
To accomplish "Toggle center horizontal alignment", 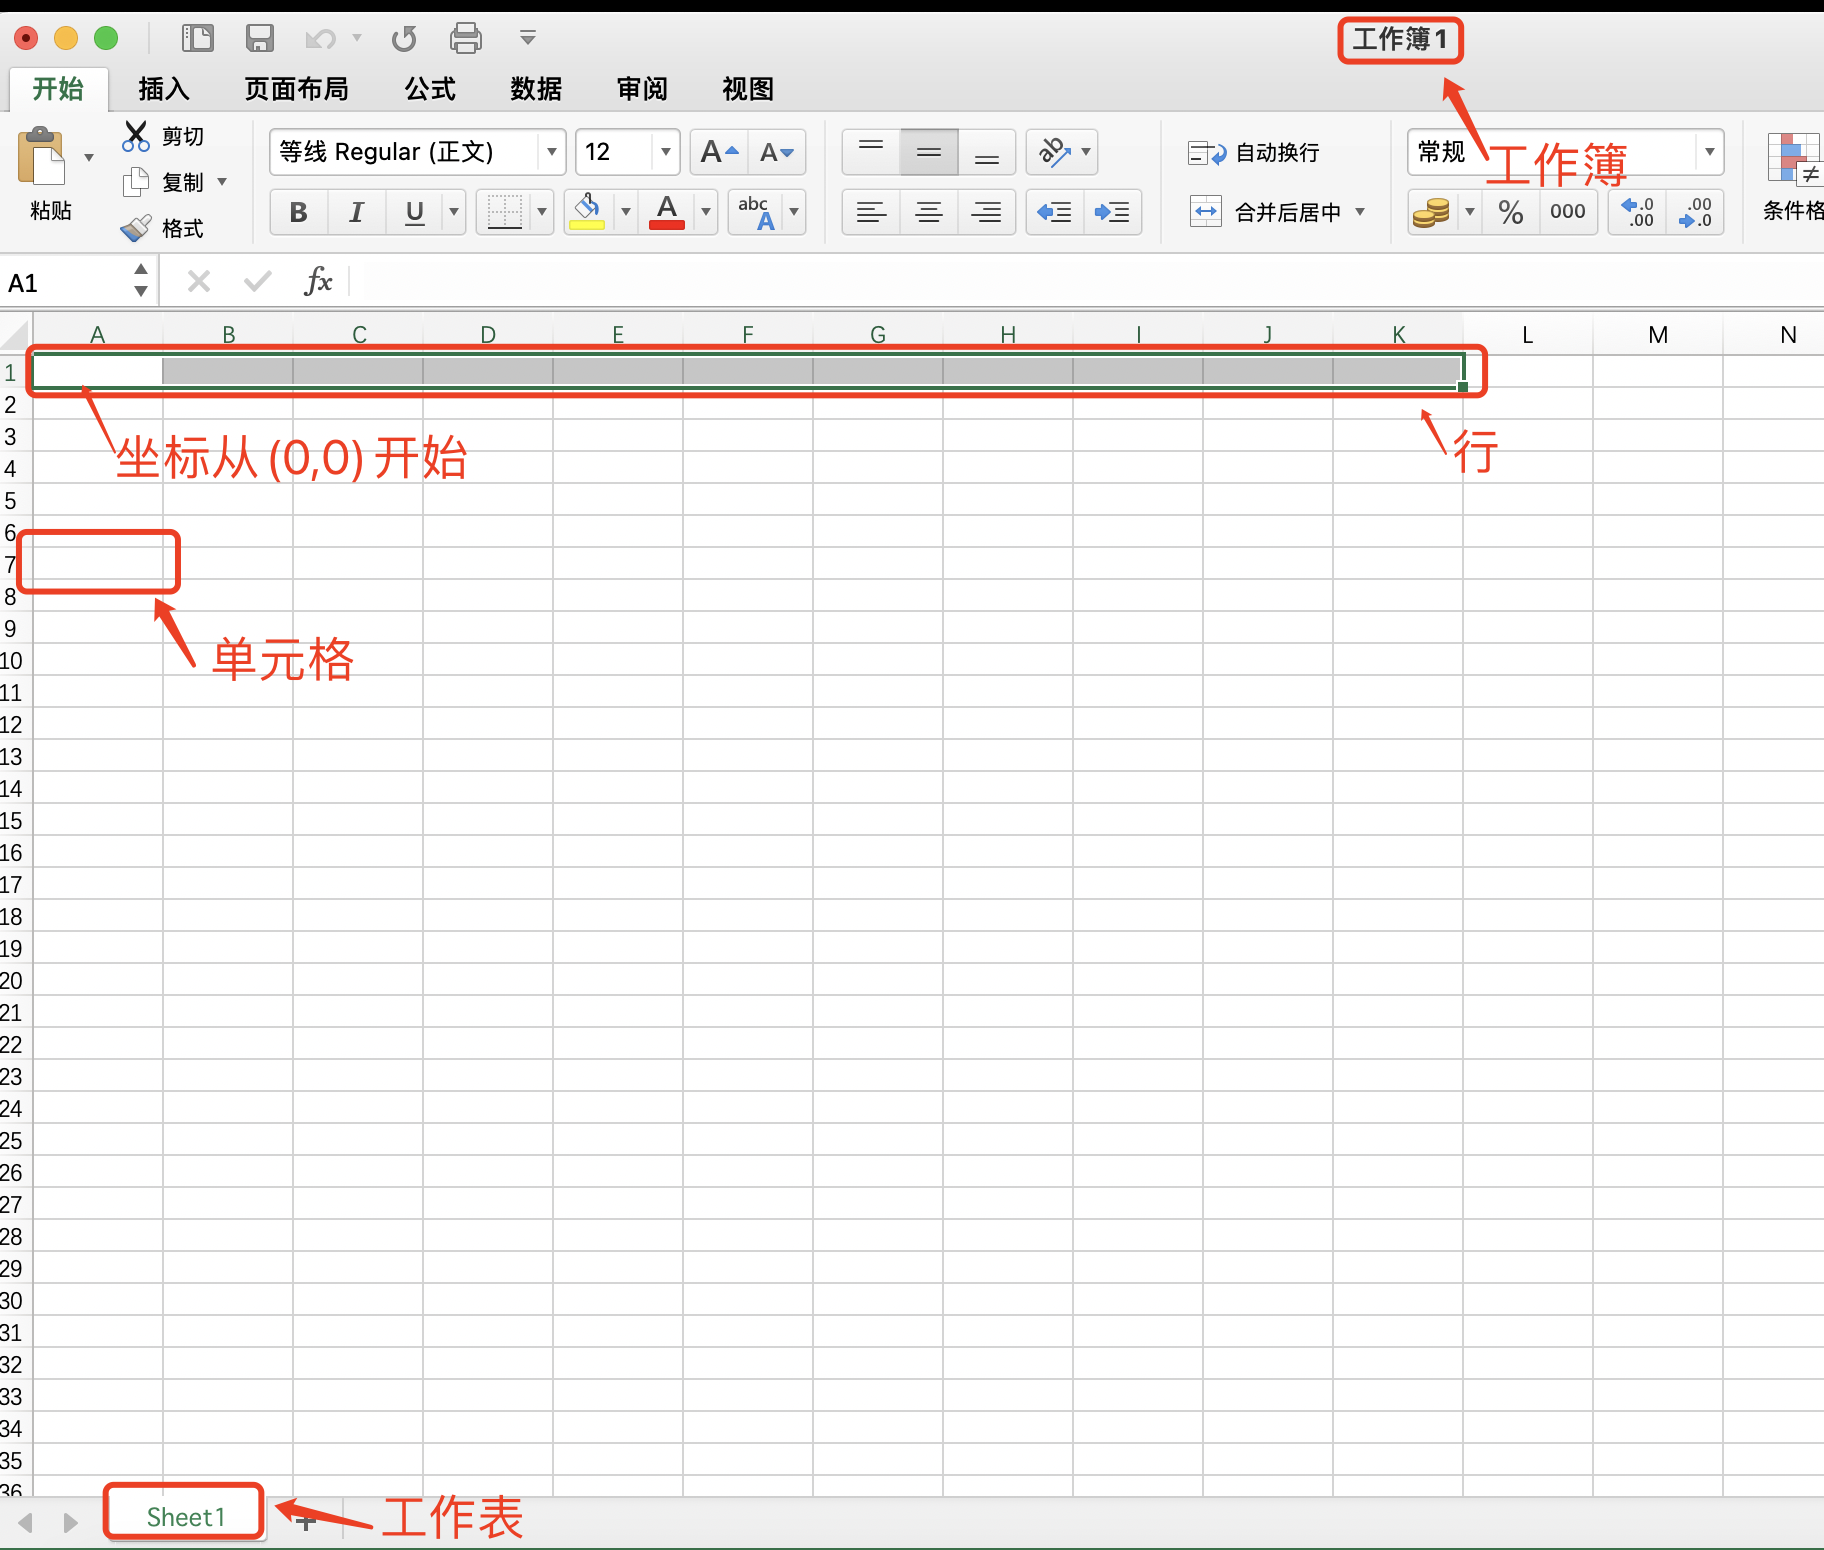I will [x=929, y=212].
